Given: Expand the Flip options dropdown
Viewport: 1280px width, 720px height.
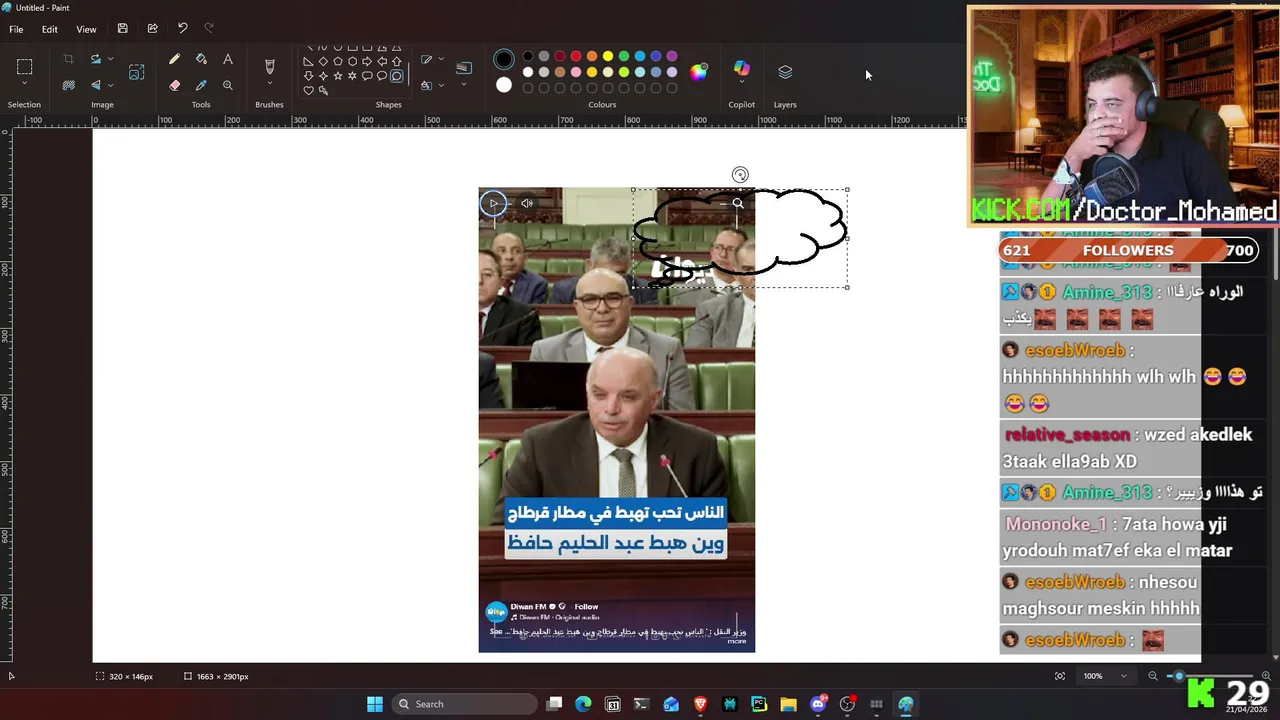Looking at the screenshot, I should [x=110, y=86].
